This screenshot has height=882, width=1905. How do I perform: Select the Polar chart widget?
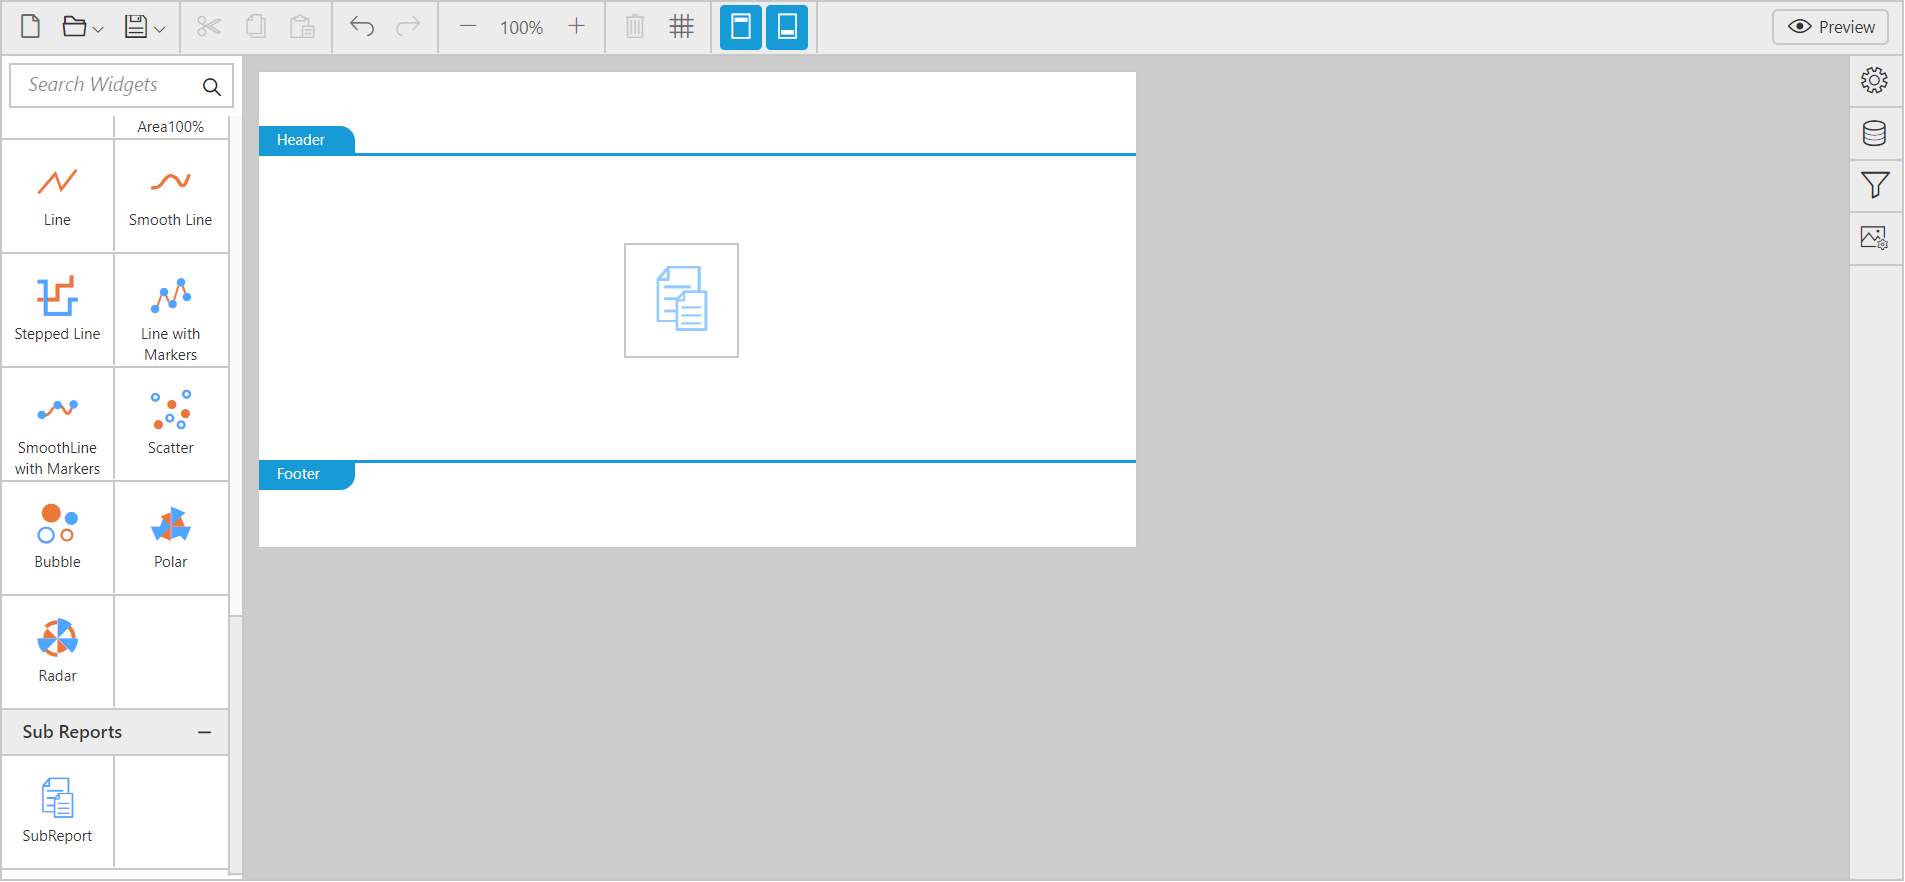coord(171,538)
